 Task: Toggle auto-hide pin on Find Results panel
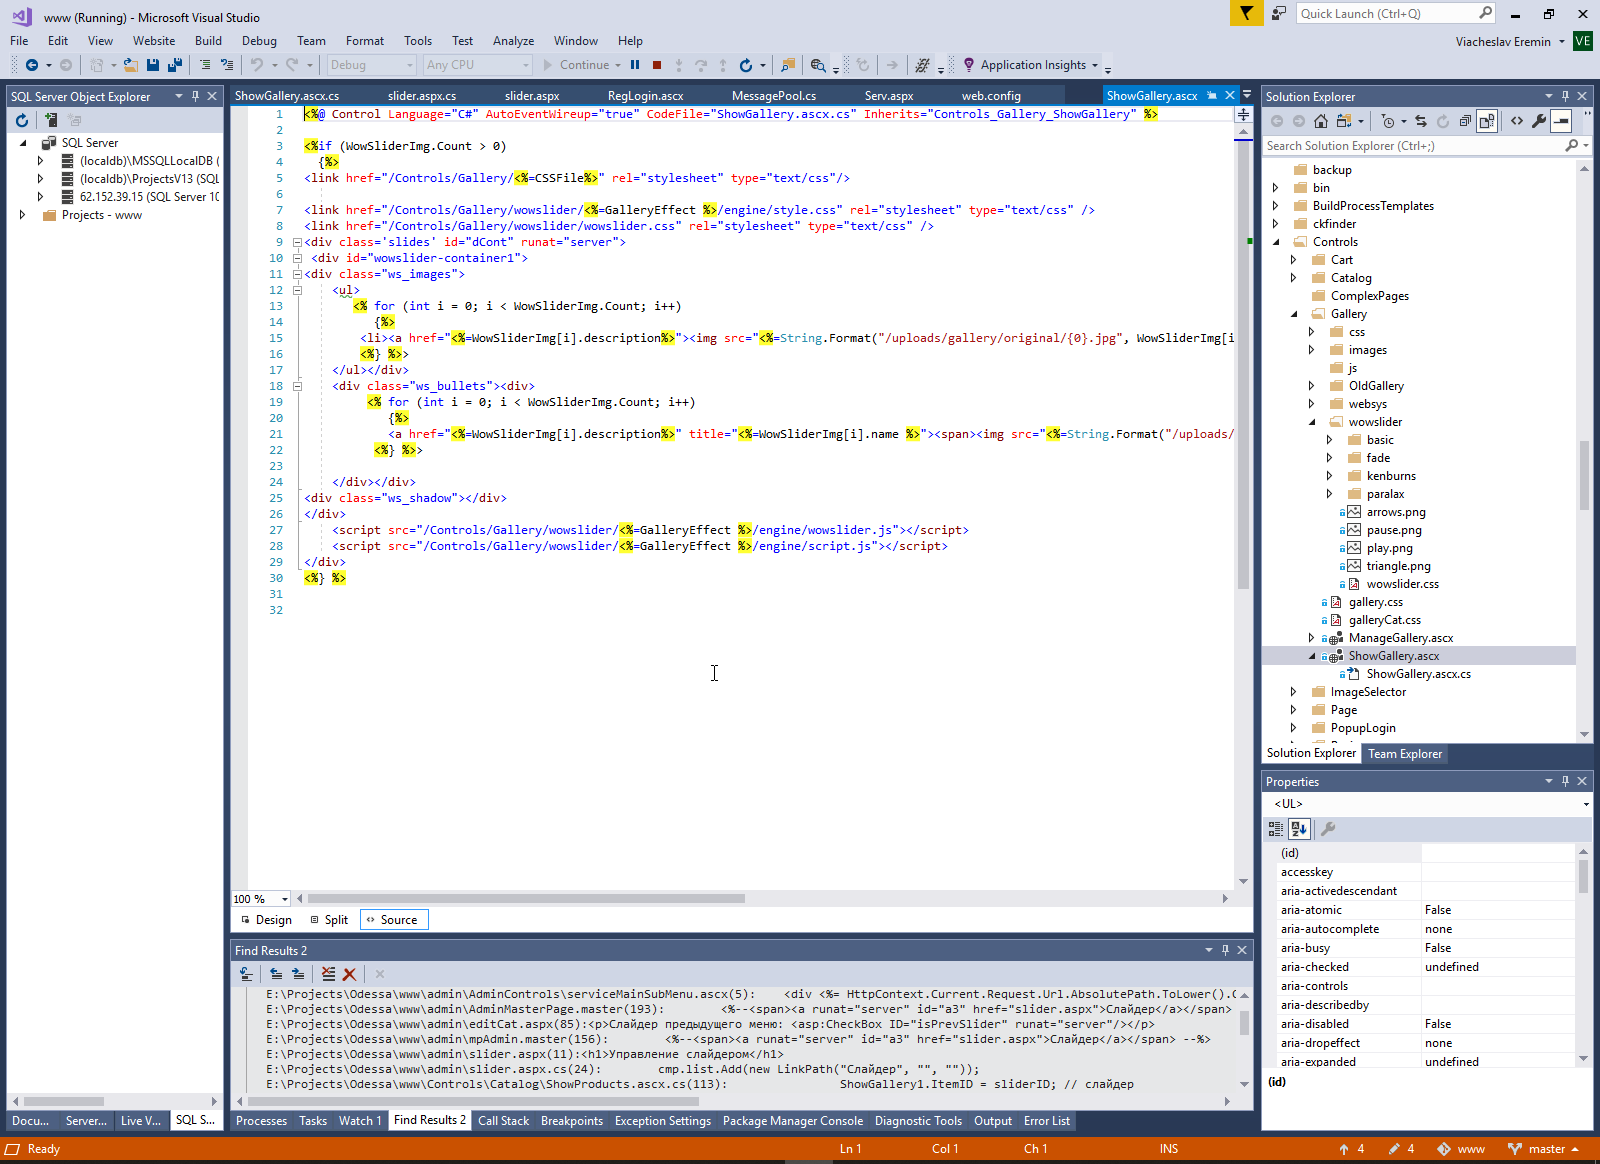point(1225,950)
